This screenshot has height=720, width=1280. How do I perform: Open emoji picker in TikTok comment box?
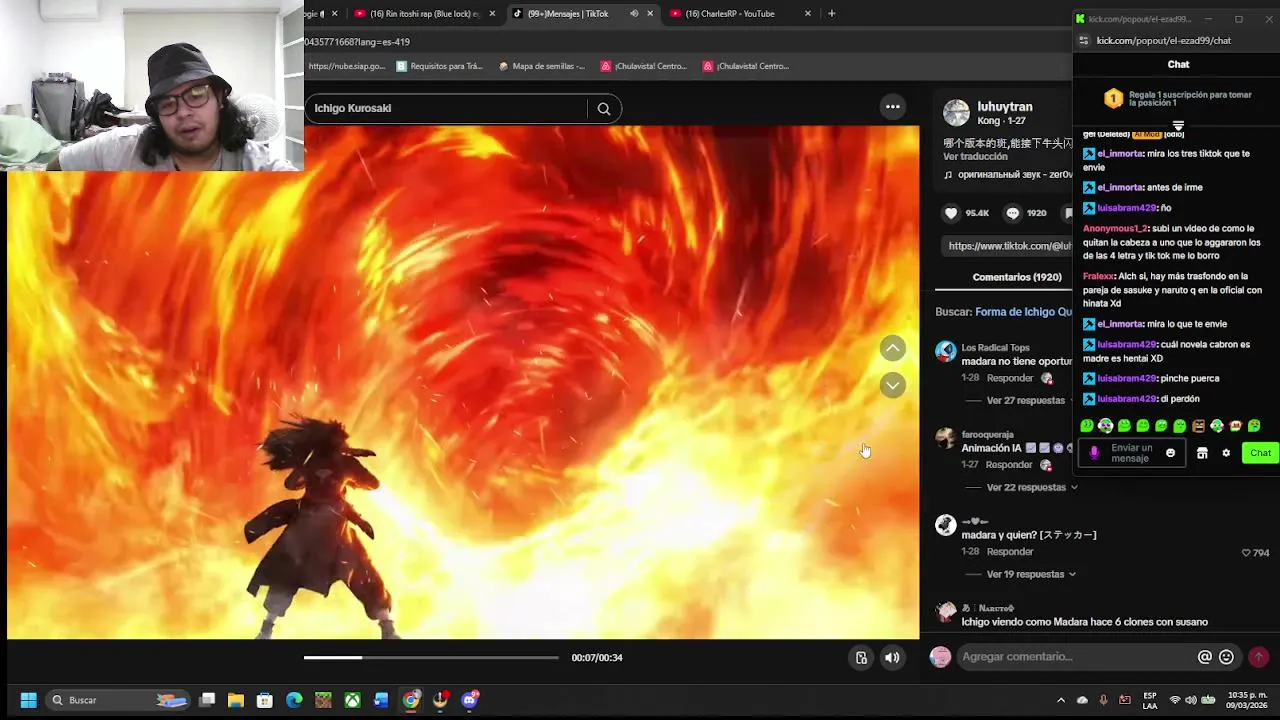(1227, 657)
